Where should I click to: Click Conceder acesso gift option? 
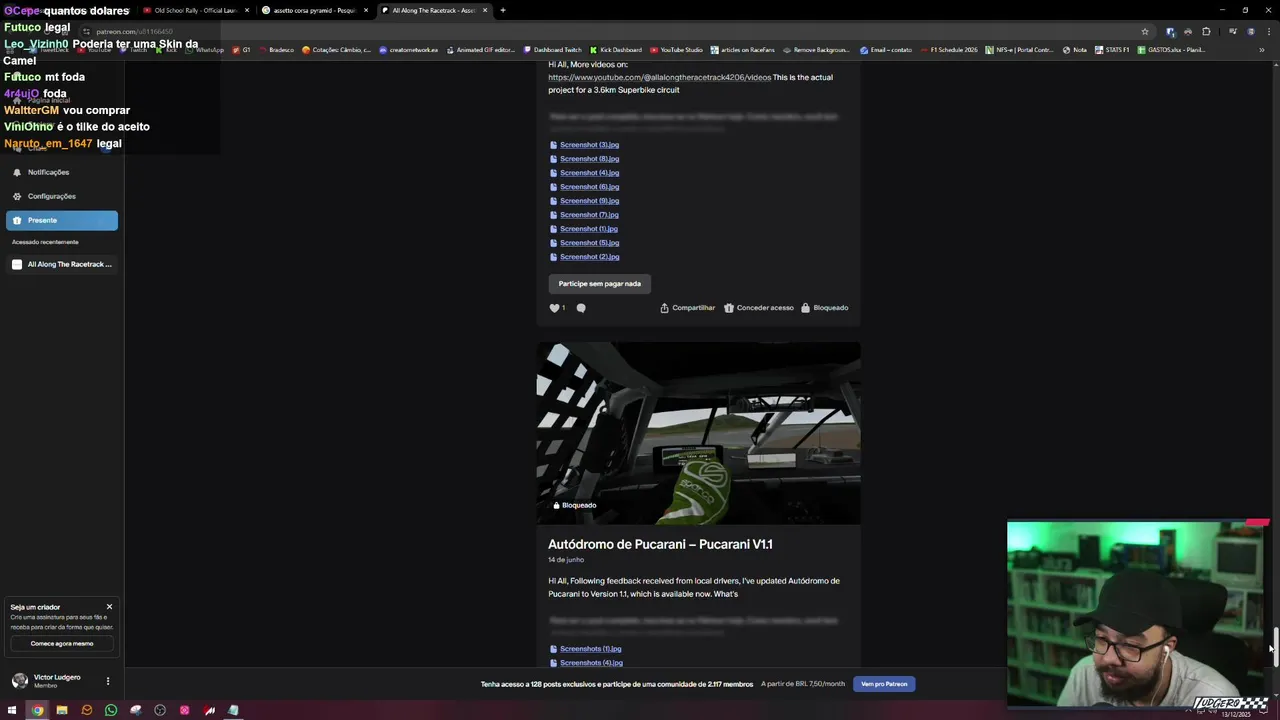[x=759, y=308]
